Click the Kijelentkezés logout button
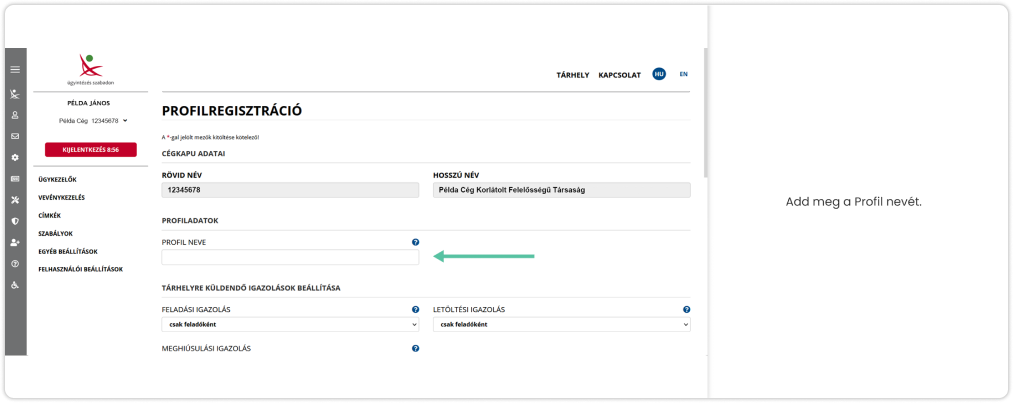Viewport: 1013px width, 403px height. click(x=91, y=149)
